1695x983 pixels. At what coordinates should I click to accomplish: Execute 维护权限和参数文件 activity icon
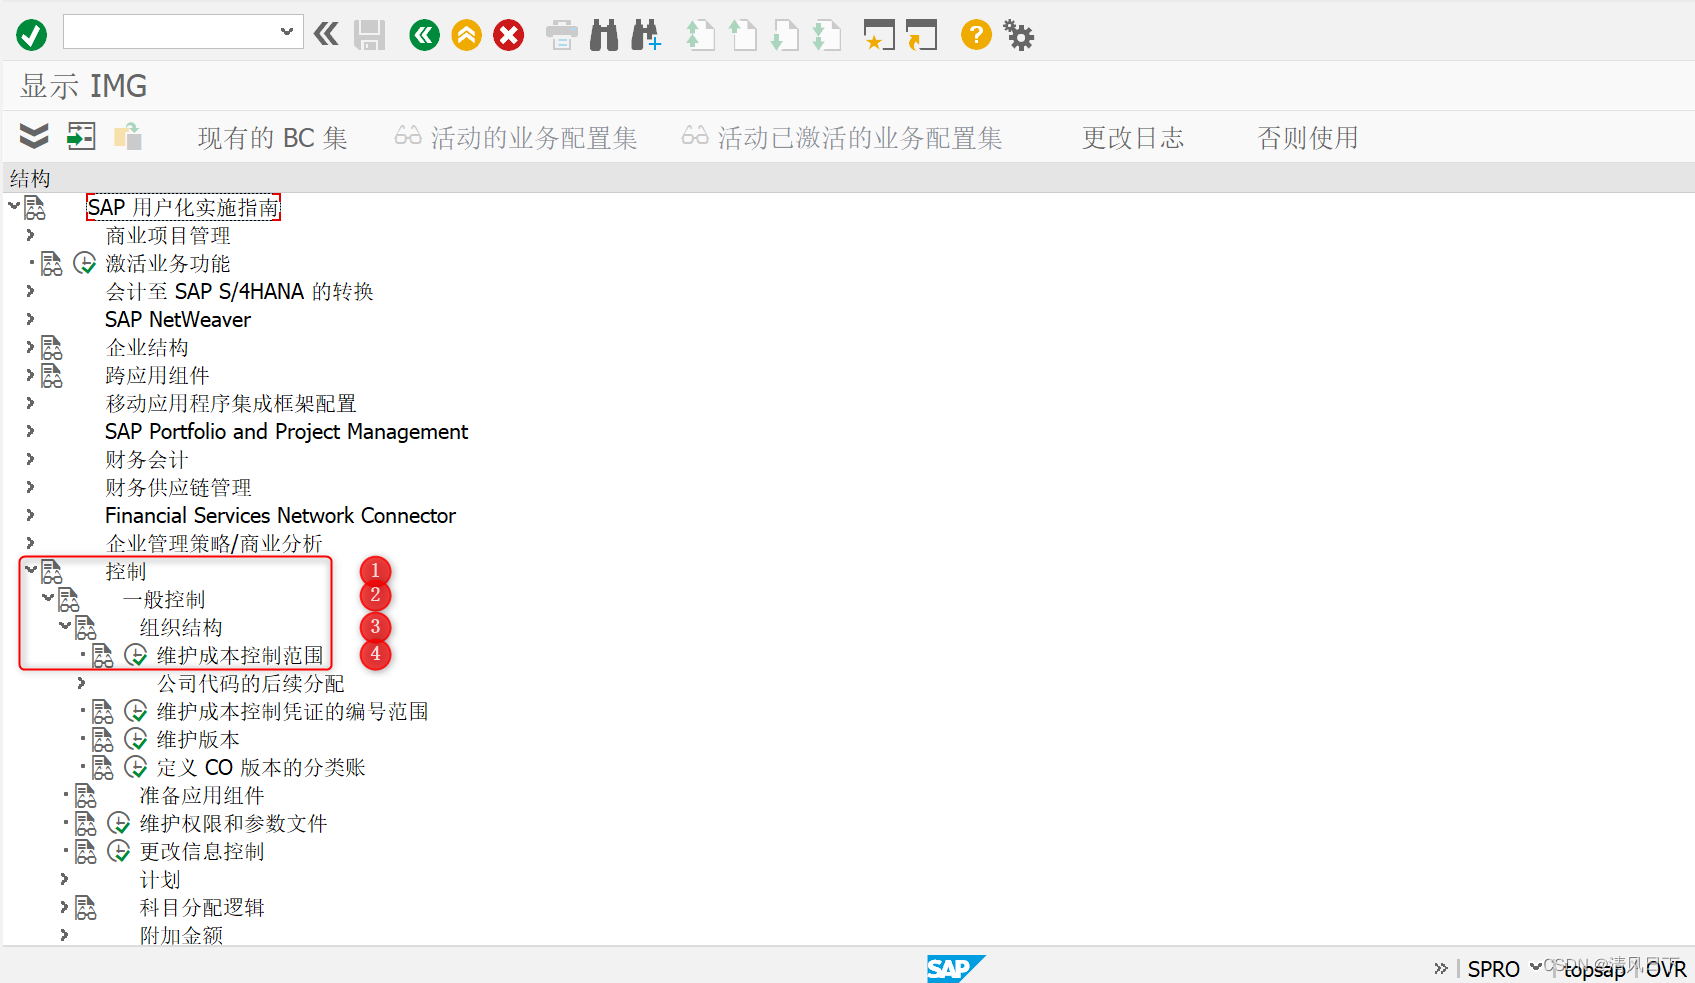point(119,823)
